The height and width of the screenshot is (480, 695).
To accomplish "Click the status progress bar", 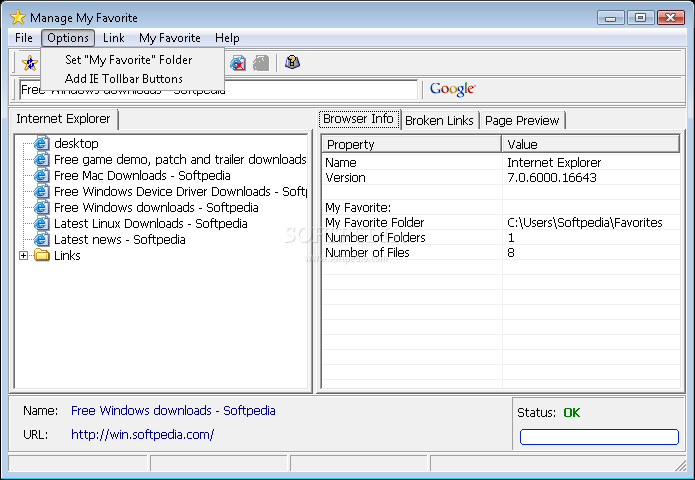I will tap(599, 437).
